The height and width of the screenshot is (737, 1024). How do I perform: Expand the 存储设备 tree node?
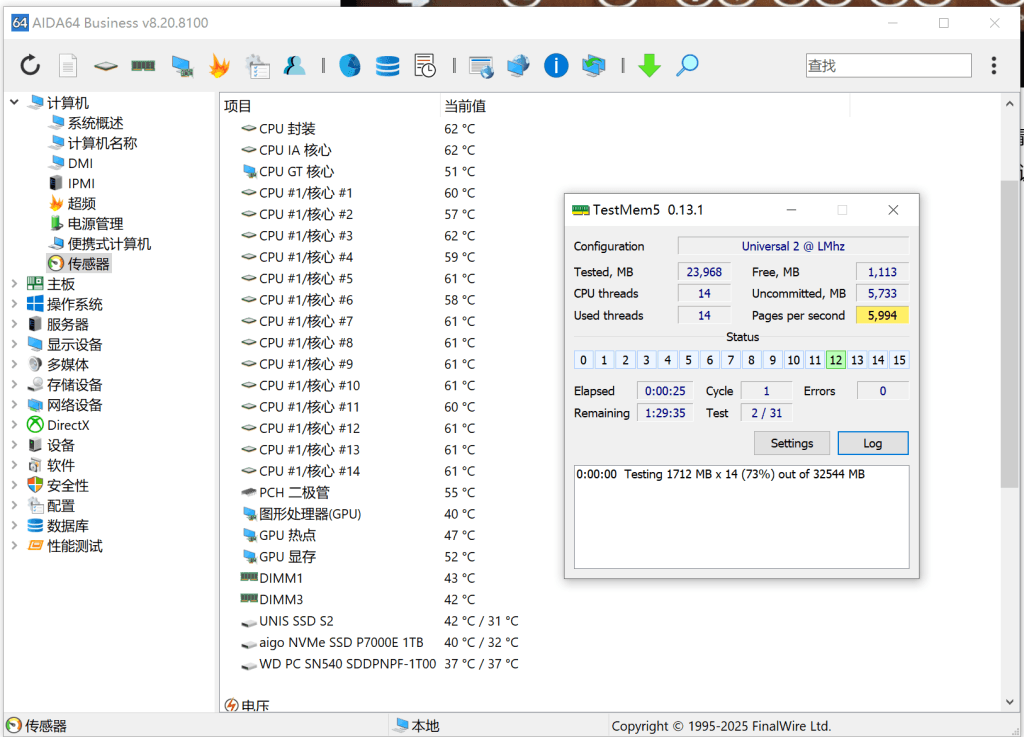14,384
